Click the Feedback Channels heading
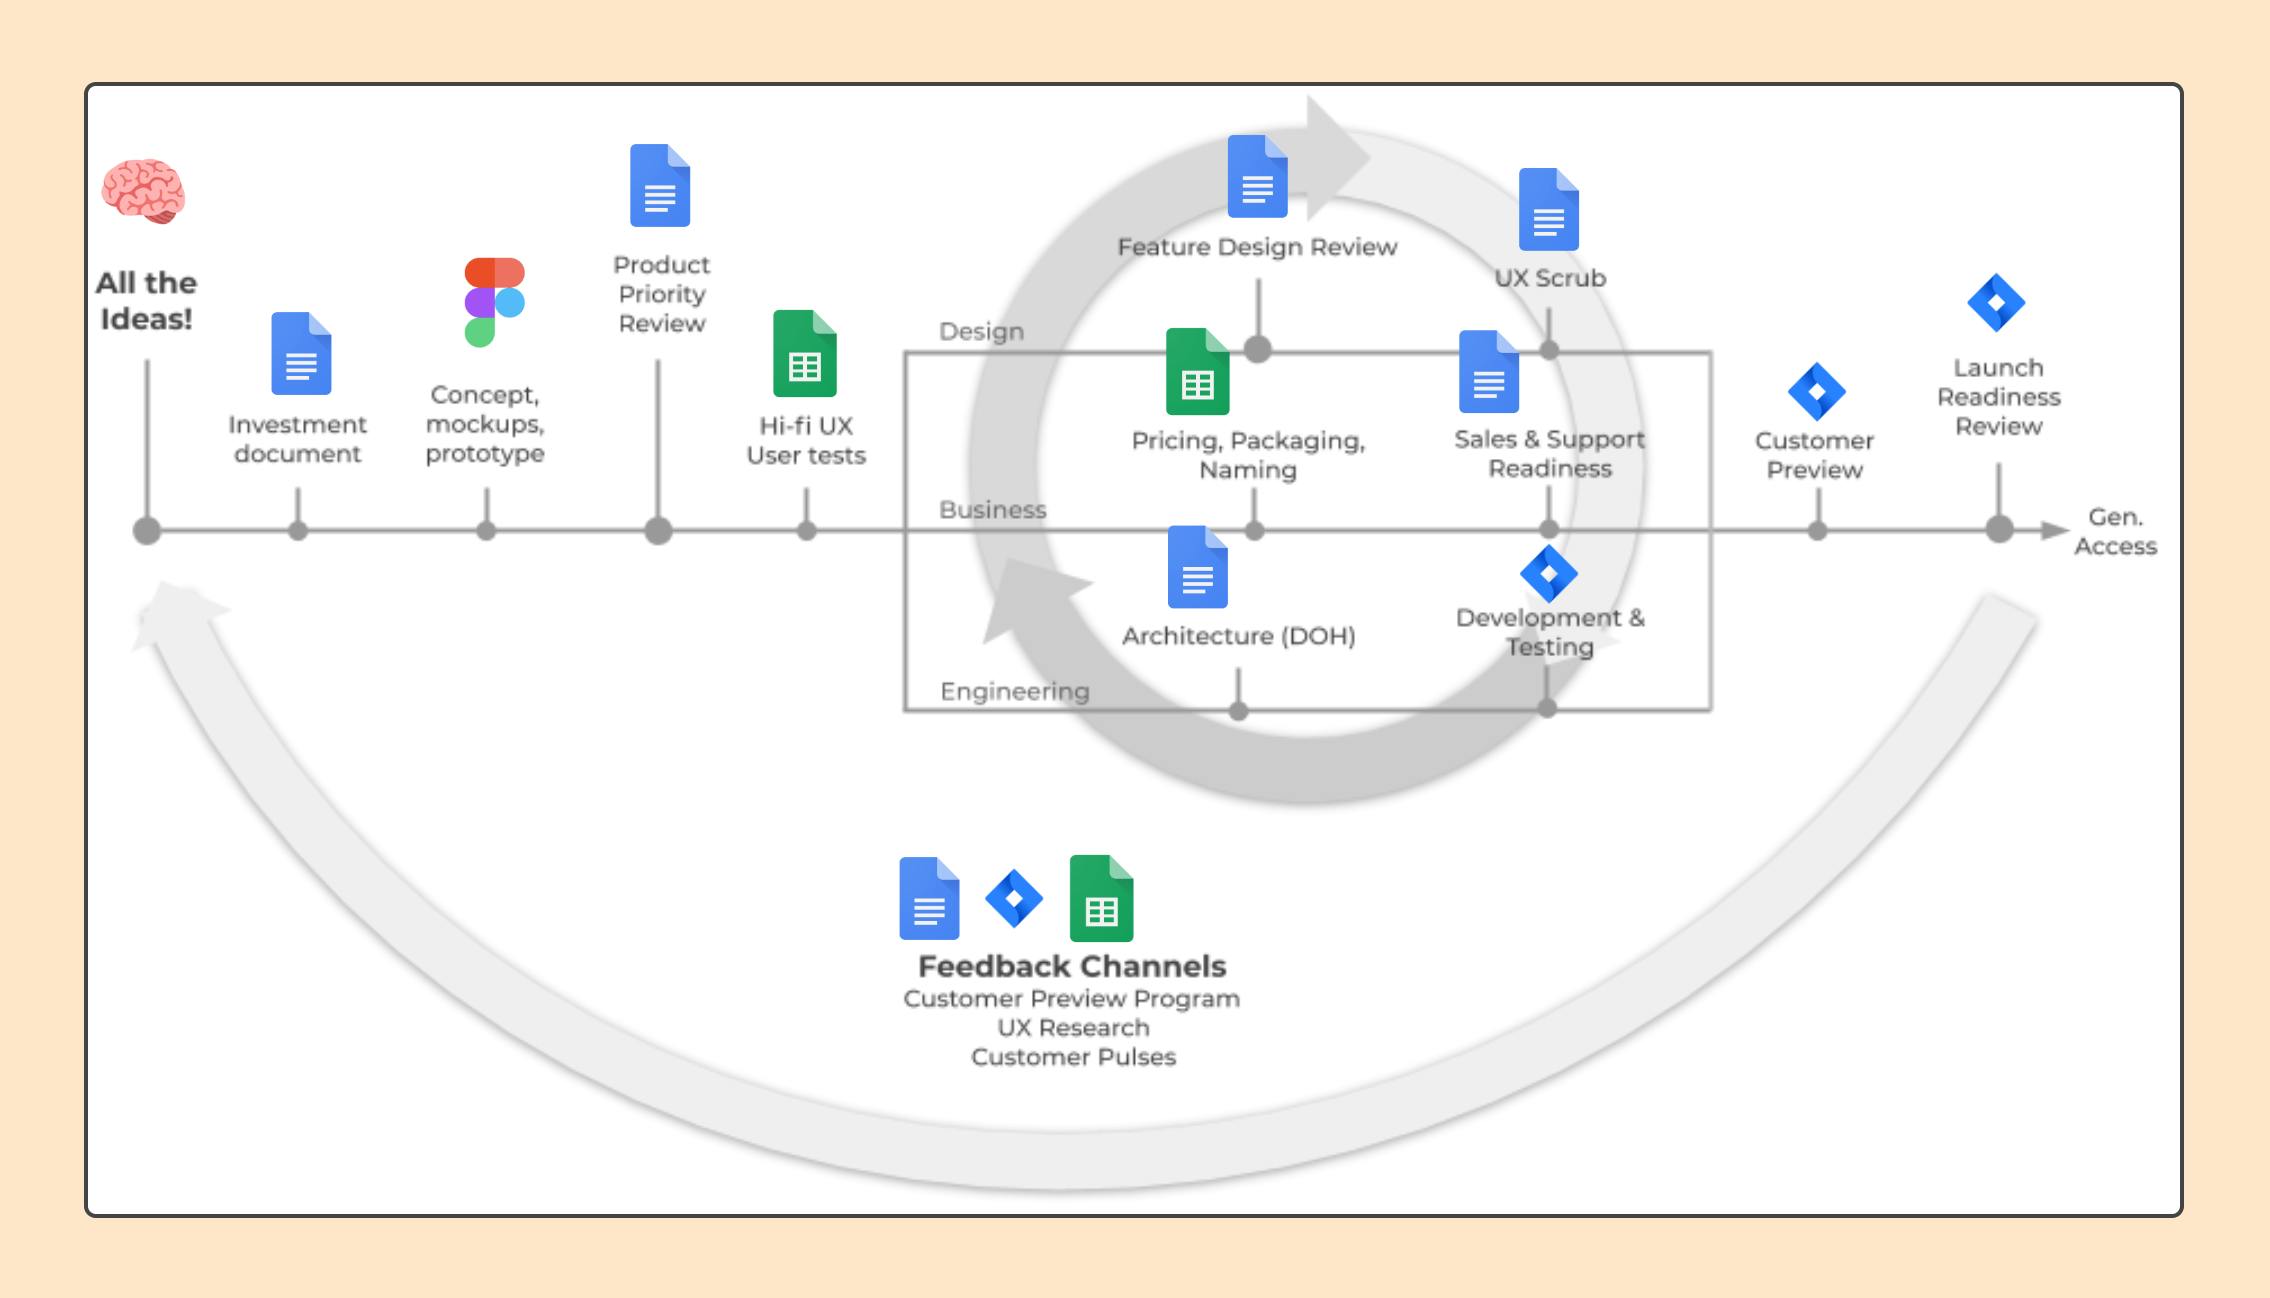 coord(1072,966)
